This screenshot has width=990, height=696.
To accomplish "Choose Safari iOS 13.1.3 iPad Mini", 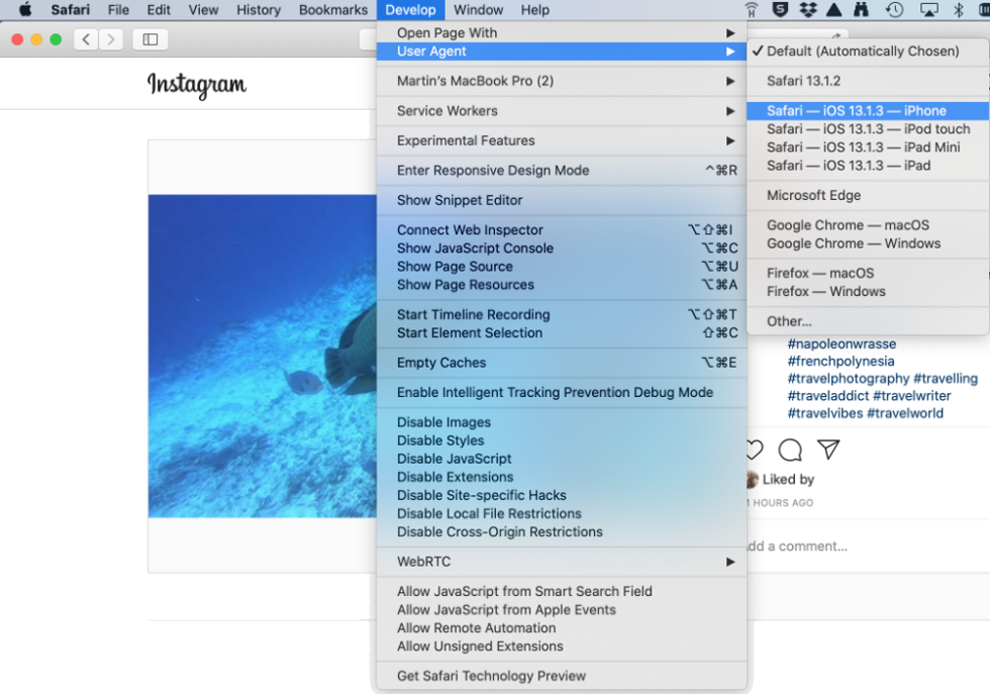I will (x=868, y=147).
